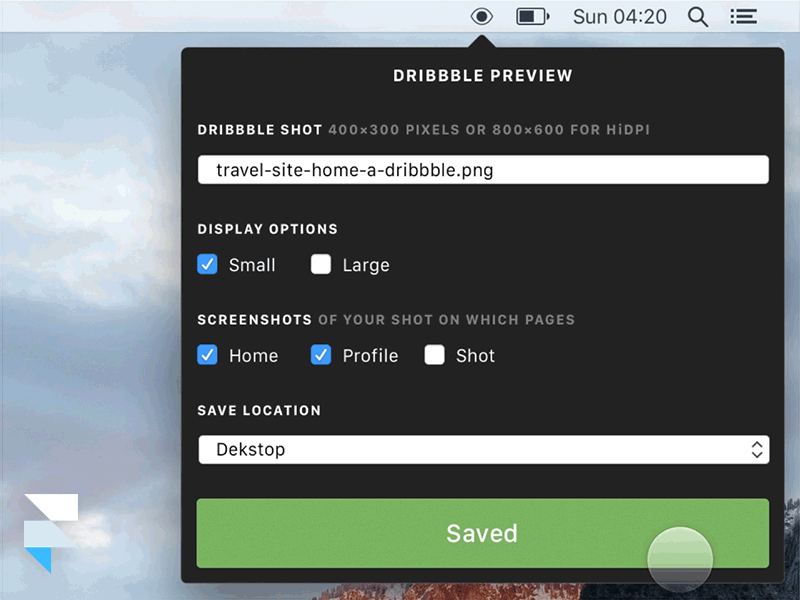The height and width of the screenshot is (600, 800).
Task: Click the save location dropdown arrows
Action: pyautogui.click(x=757, y=449)
